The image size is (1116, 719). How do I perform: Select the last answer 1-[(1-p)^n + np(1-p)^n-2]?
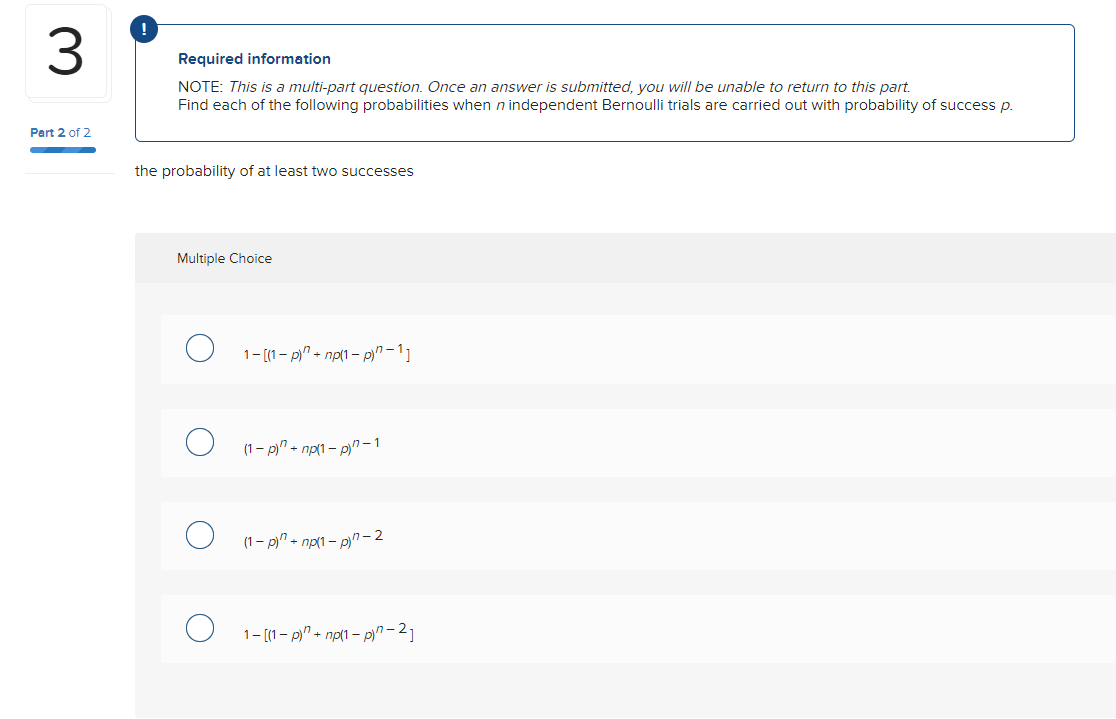[200, 628]
